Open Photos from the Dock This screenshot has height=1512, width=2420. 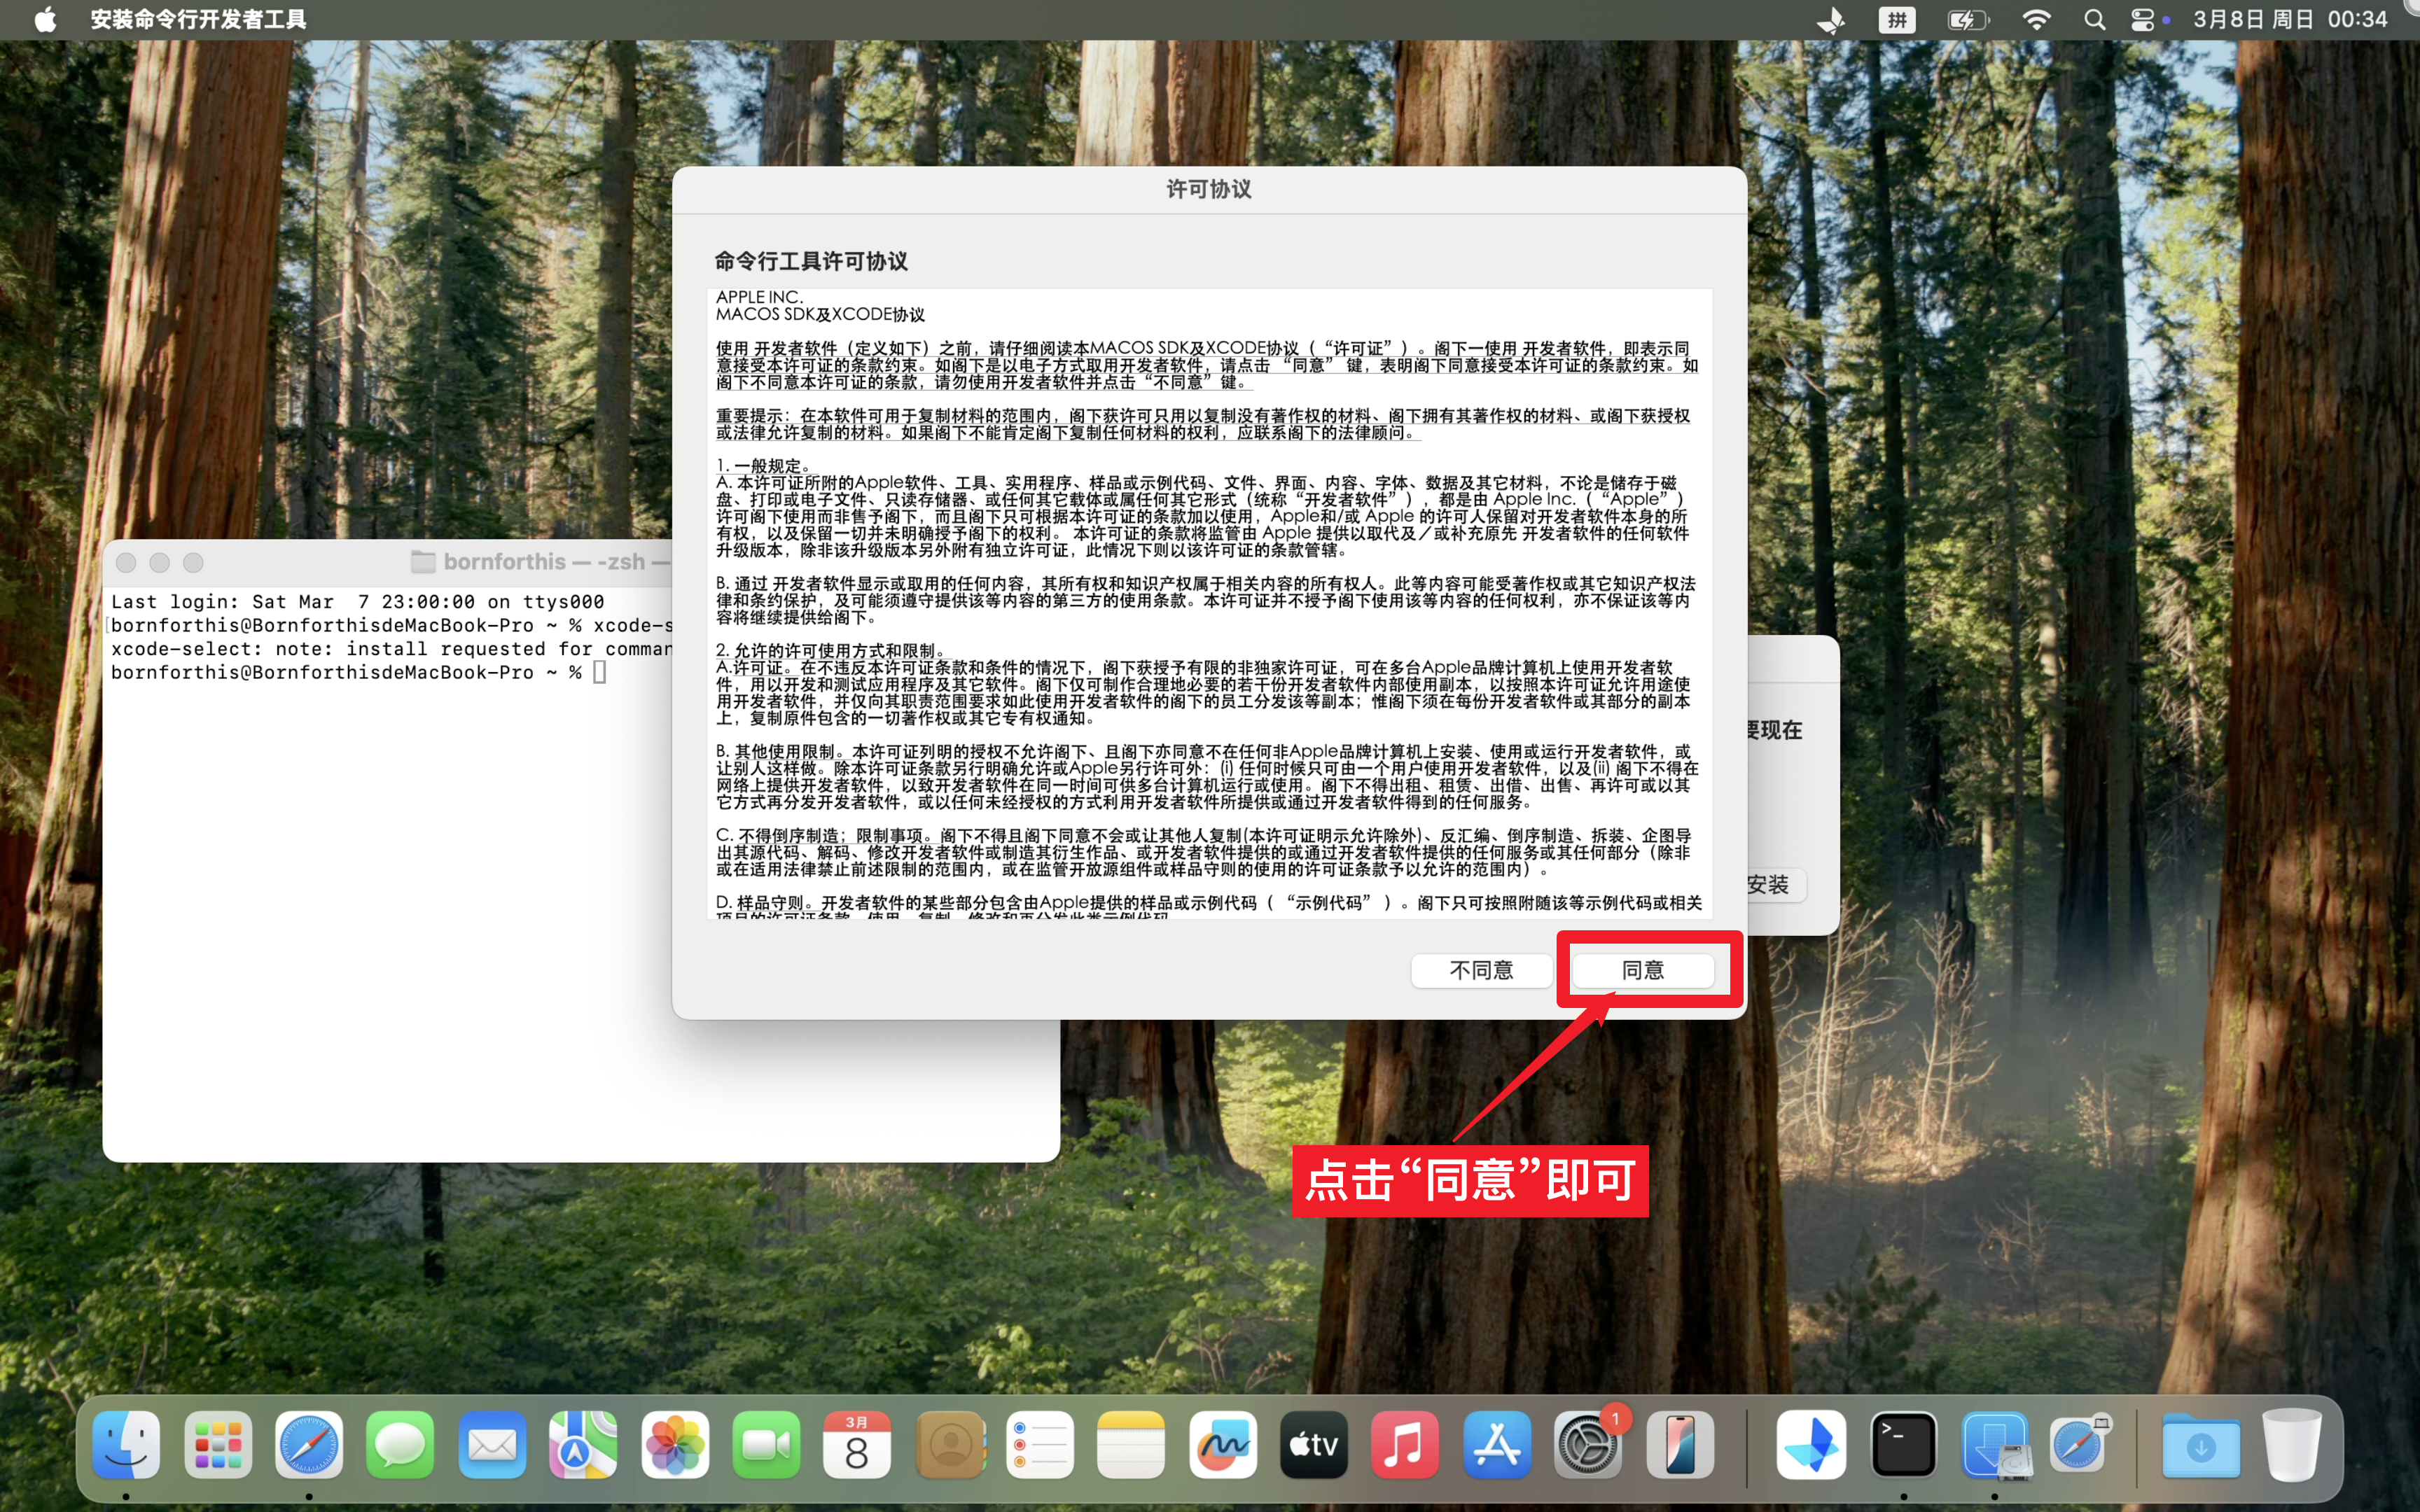[675, 1445]
